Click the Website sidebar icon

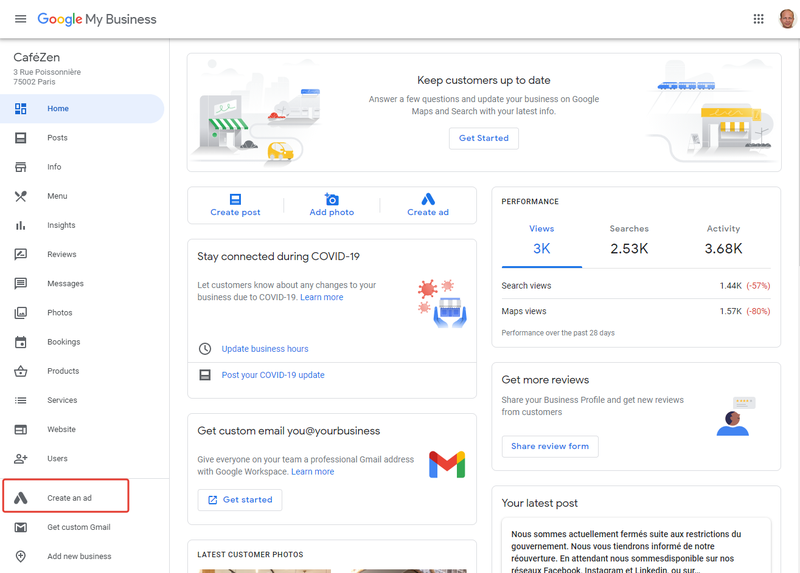[20, 430]
